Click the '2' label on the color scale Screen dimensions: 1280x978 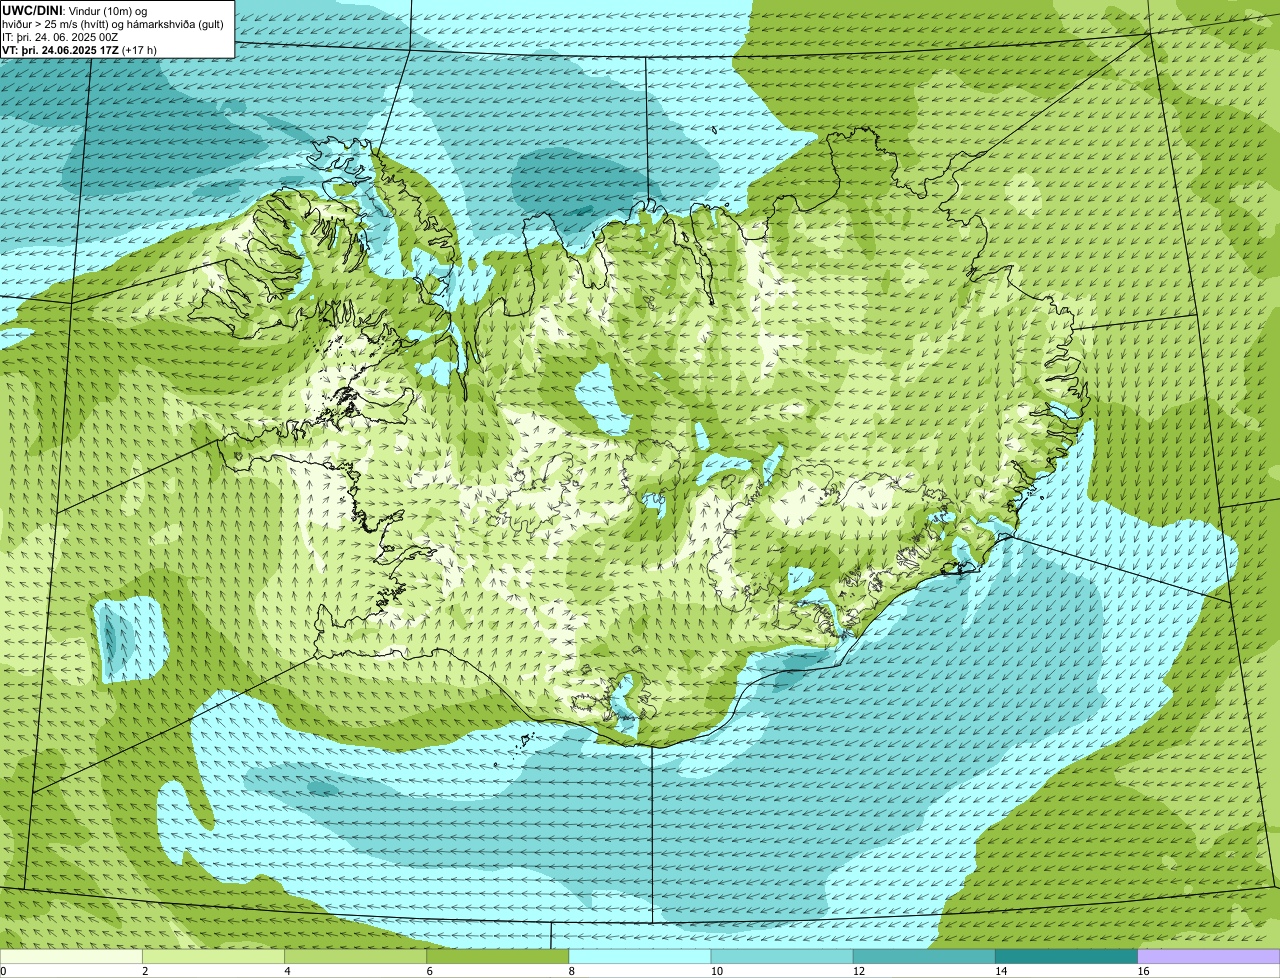click(x=145, y=971)
